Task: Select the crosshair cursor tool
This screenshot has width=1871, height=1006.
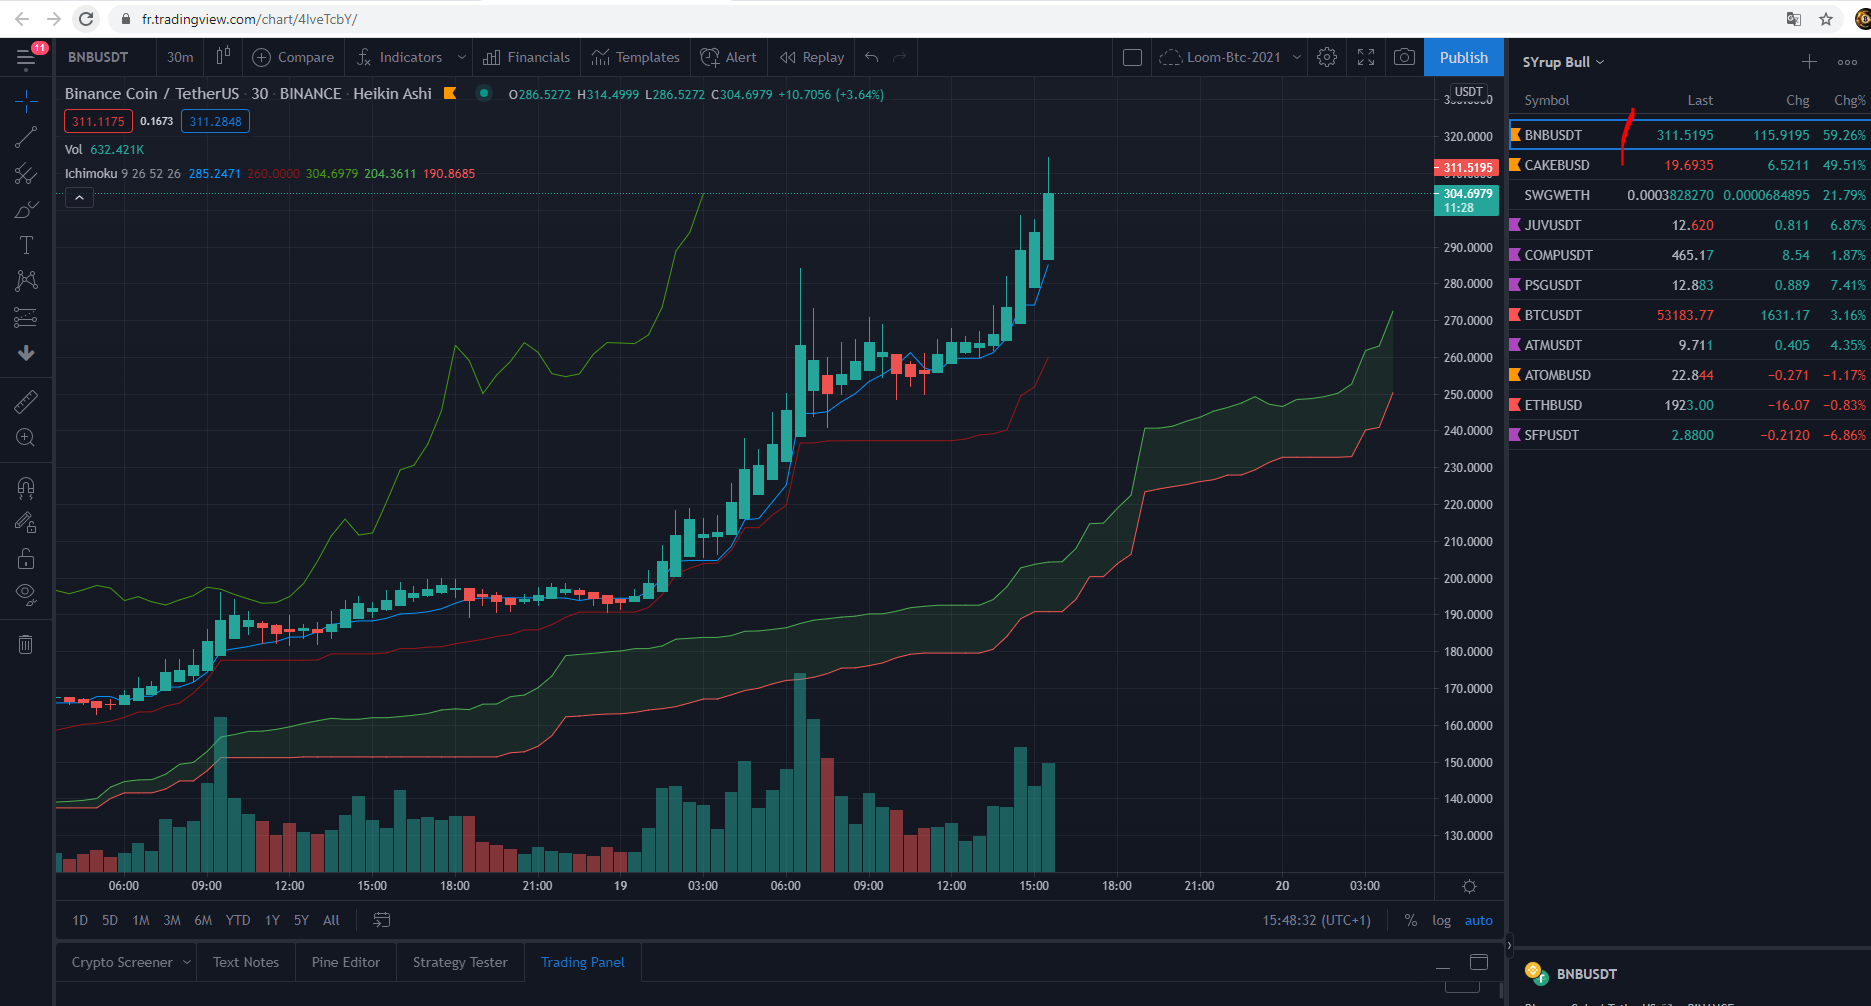Action: (x=26, y=101)
